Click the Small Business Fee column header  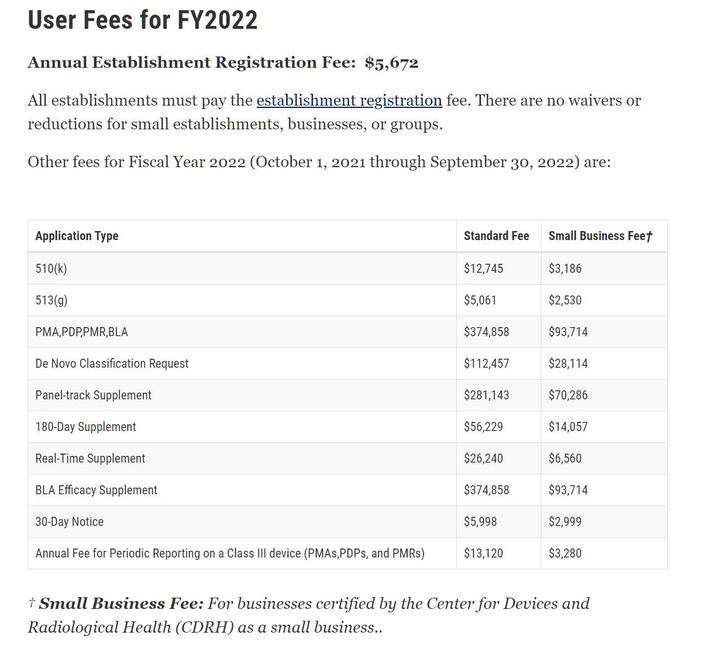600,236
